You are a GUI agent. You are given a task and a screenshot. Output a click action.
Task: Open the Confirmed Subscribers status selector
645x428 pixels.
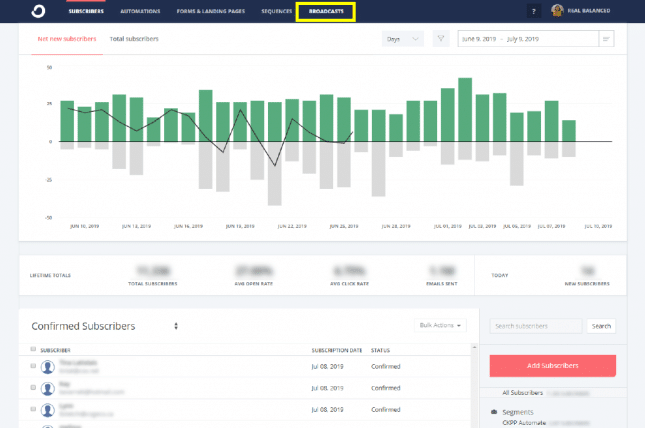[x=176, y=326]
